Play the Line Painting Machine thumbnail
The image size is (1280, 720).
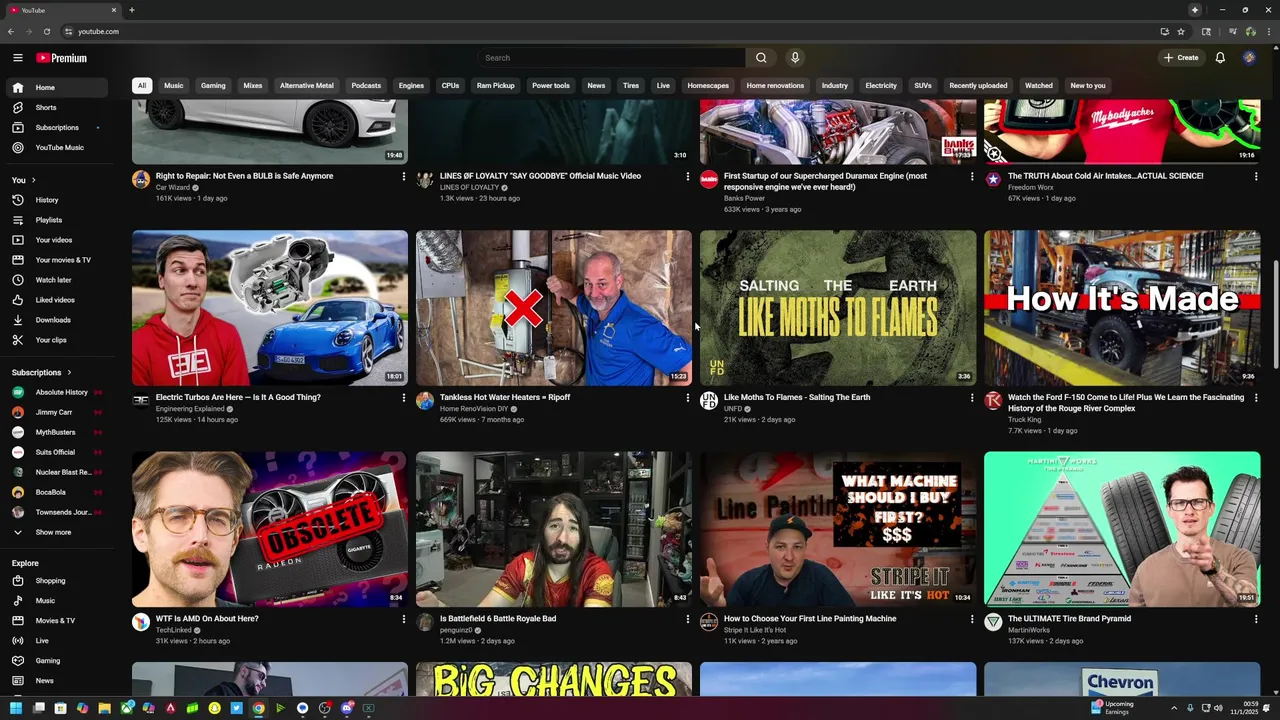tap(838, 529)
